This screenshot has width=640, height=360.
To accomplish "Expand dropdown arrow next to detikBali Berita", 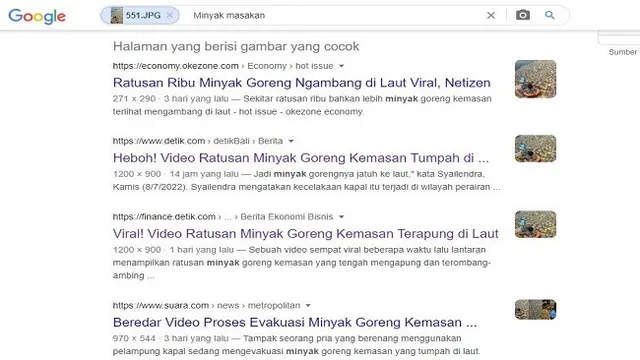I will click(x=291, y=141).
